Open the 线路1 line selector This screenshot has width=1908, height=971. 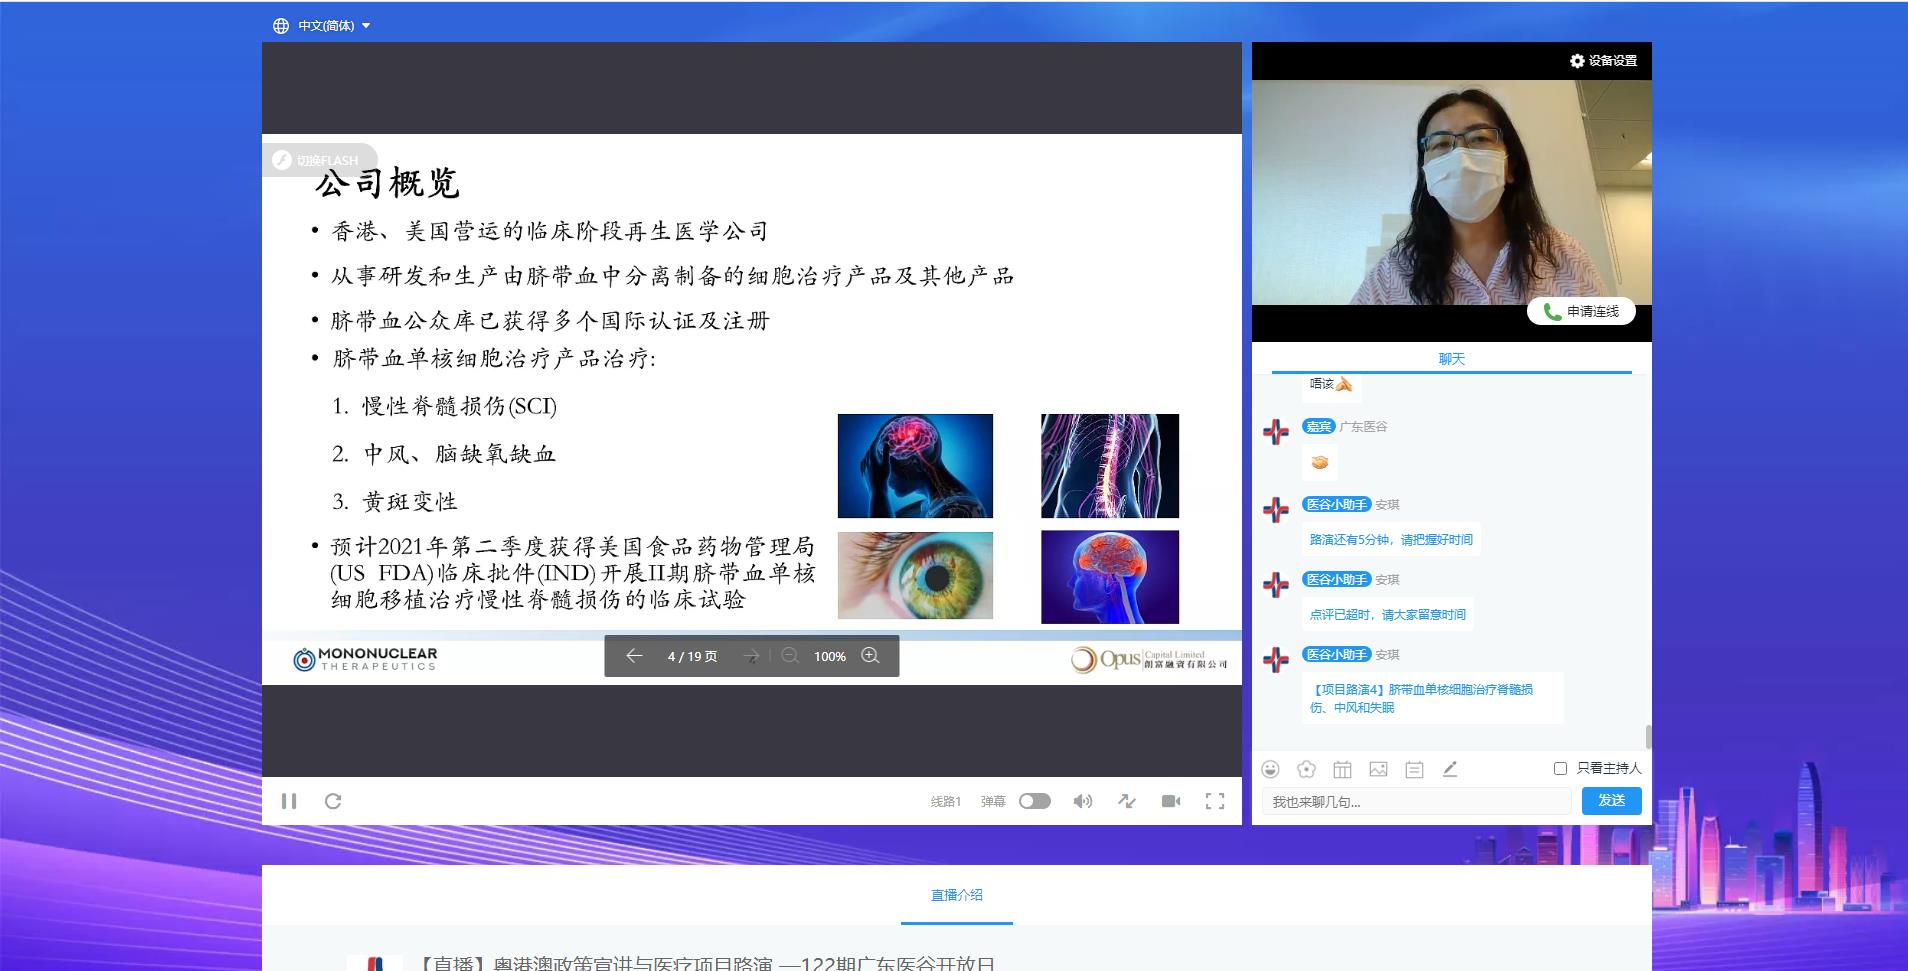945,802
